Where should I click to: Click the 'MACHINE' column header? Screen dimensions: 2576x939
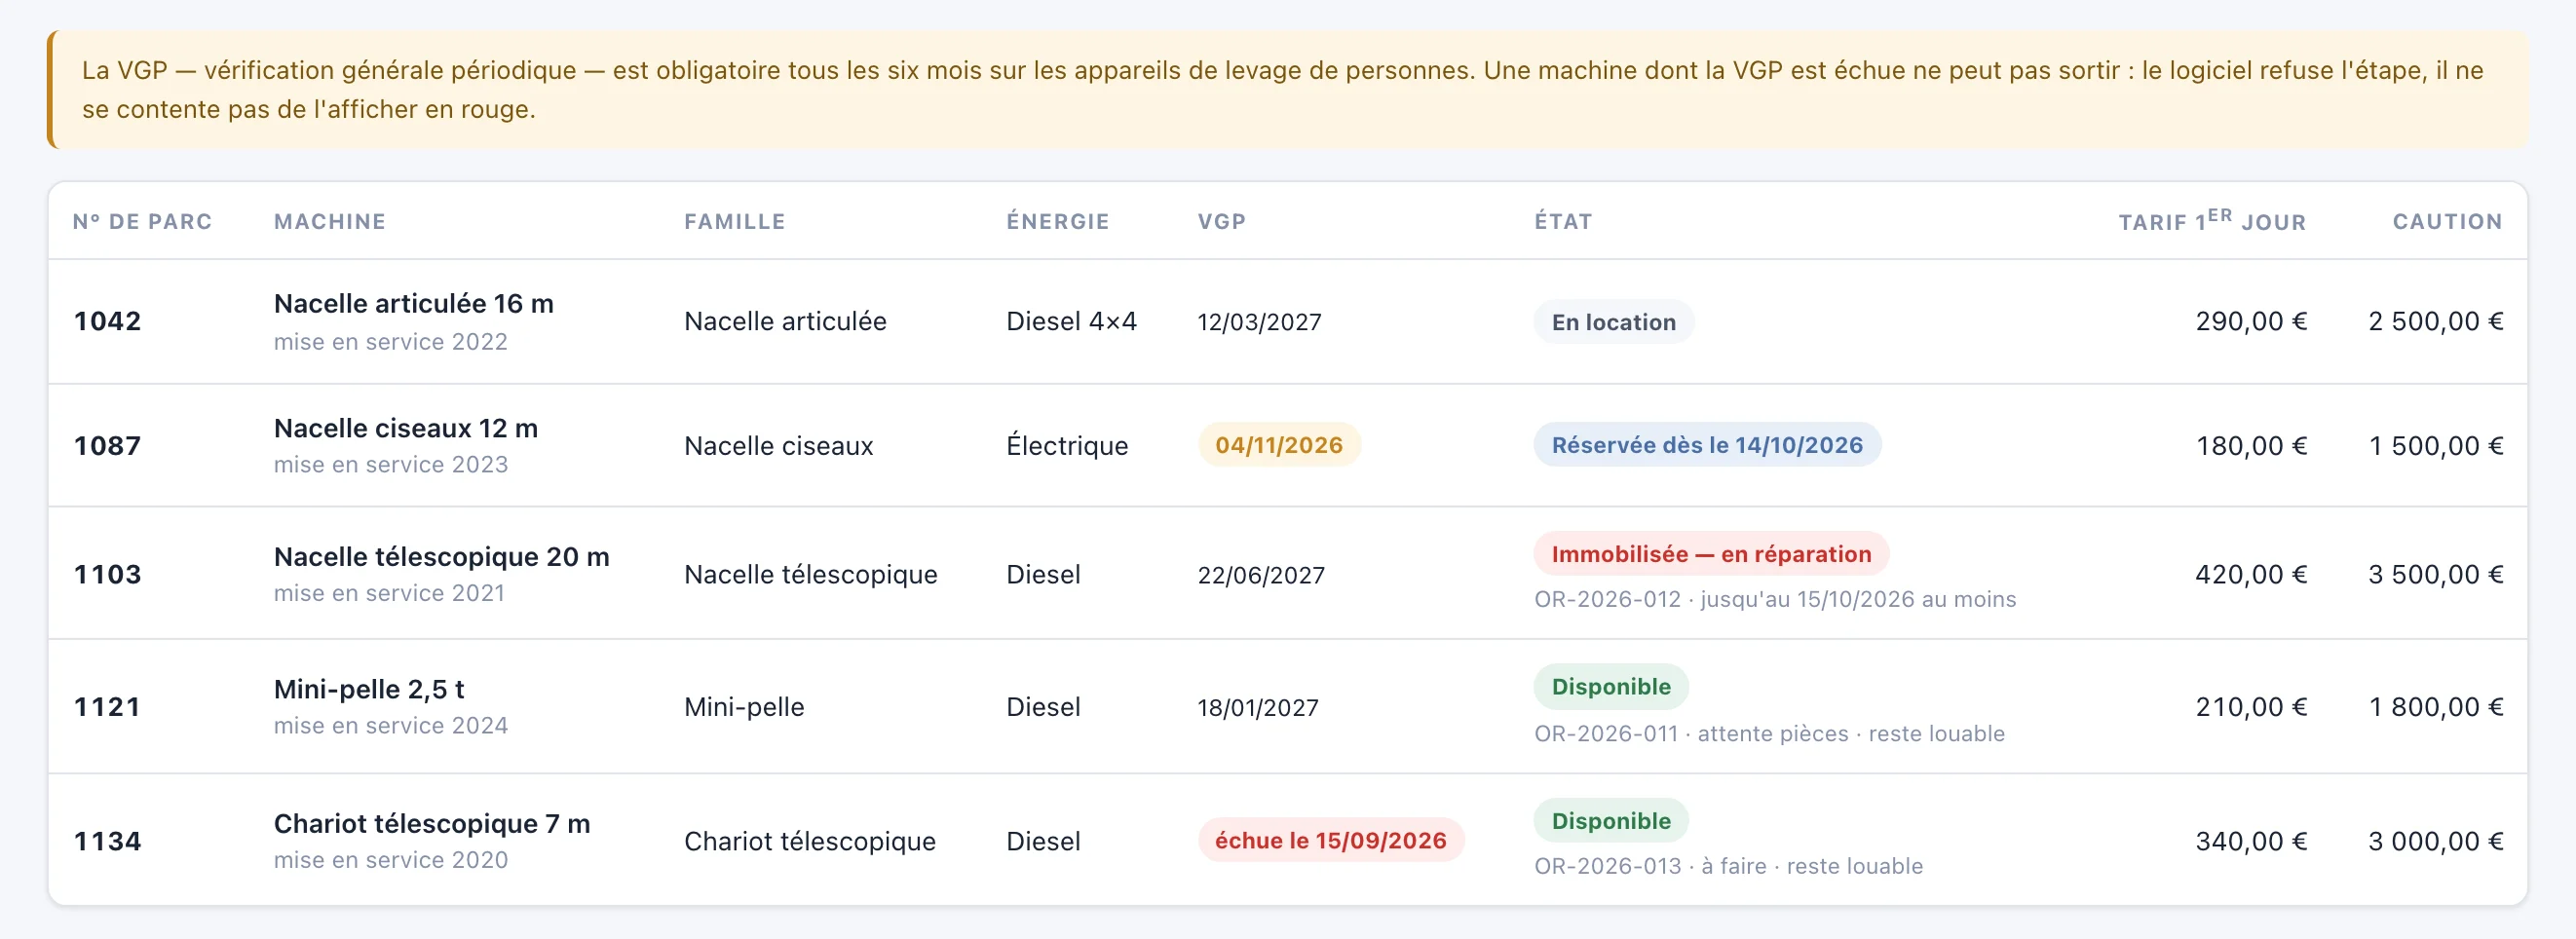330,222
